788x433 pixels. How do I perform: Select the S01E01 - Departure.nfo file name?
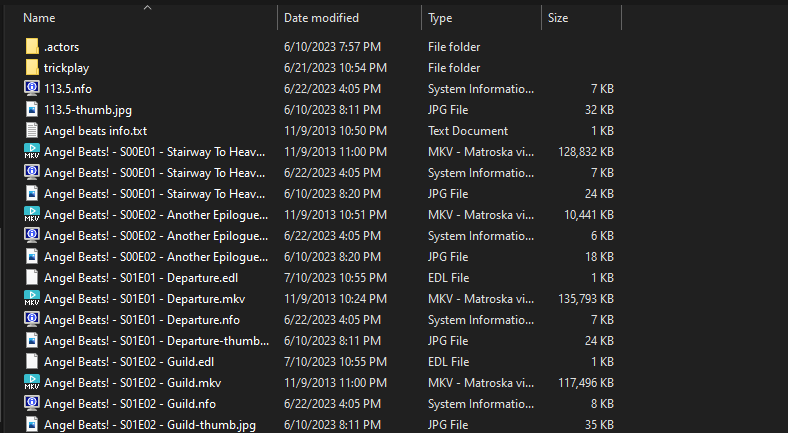(141, 320)
